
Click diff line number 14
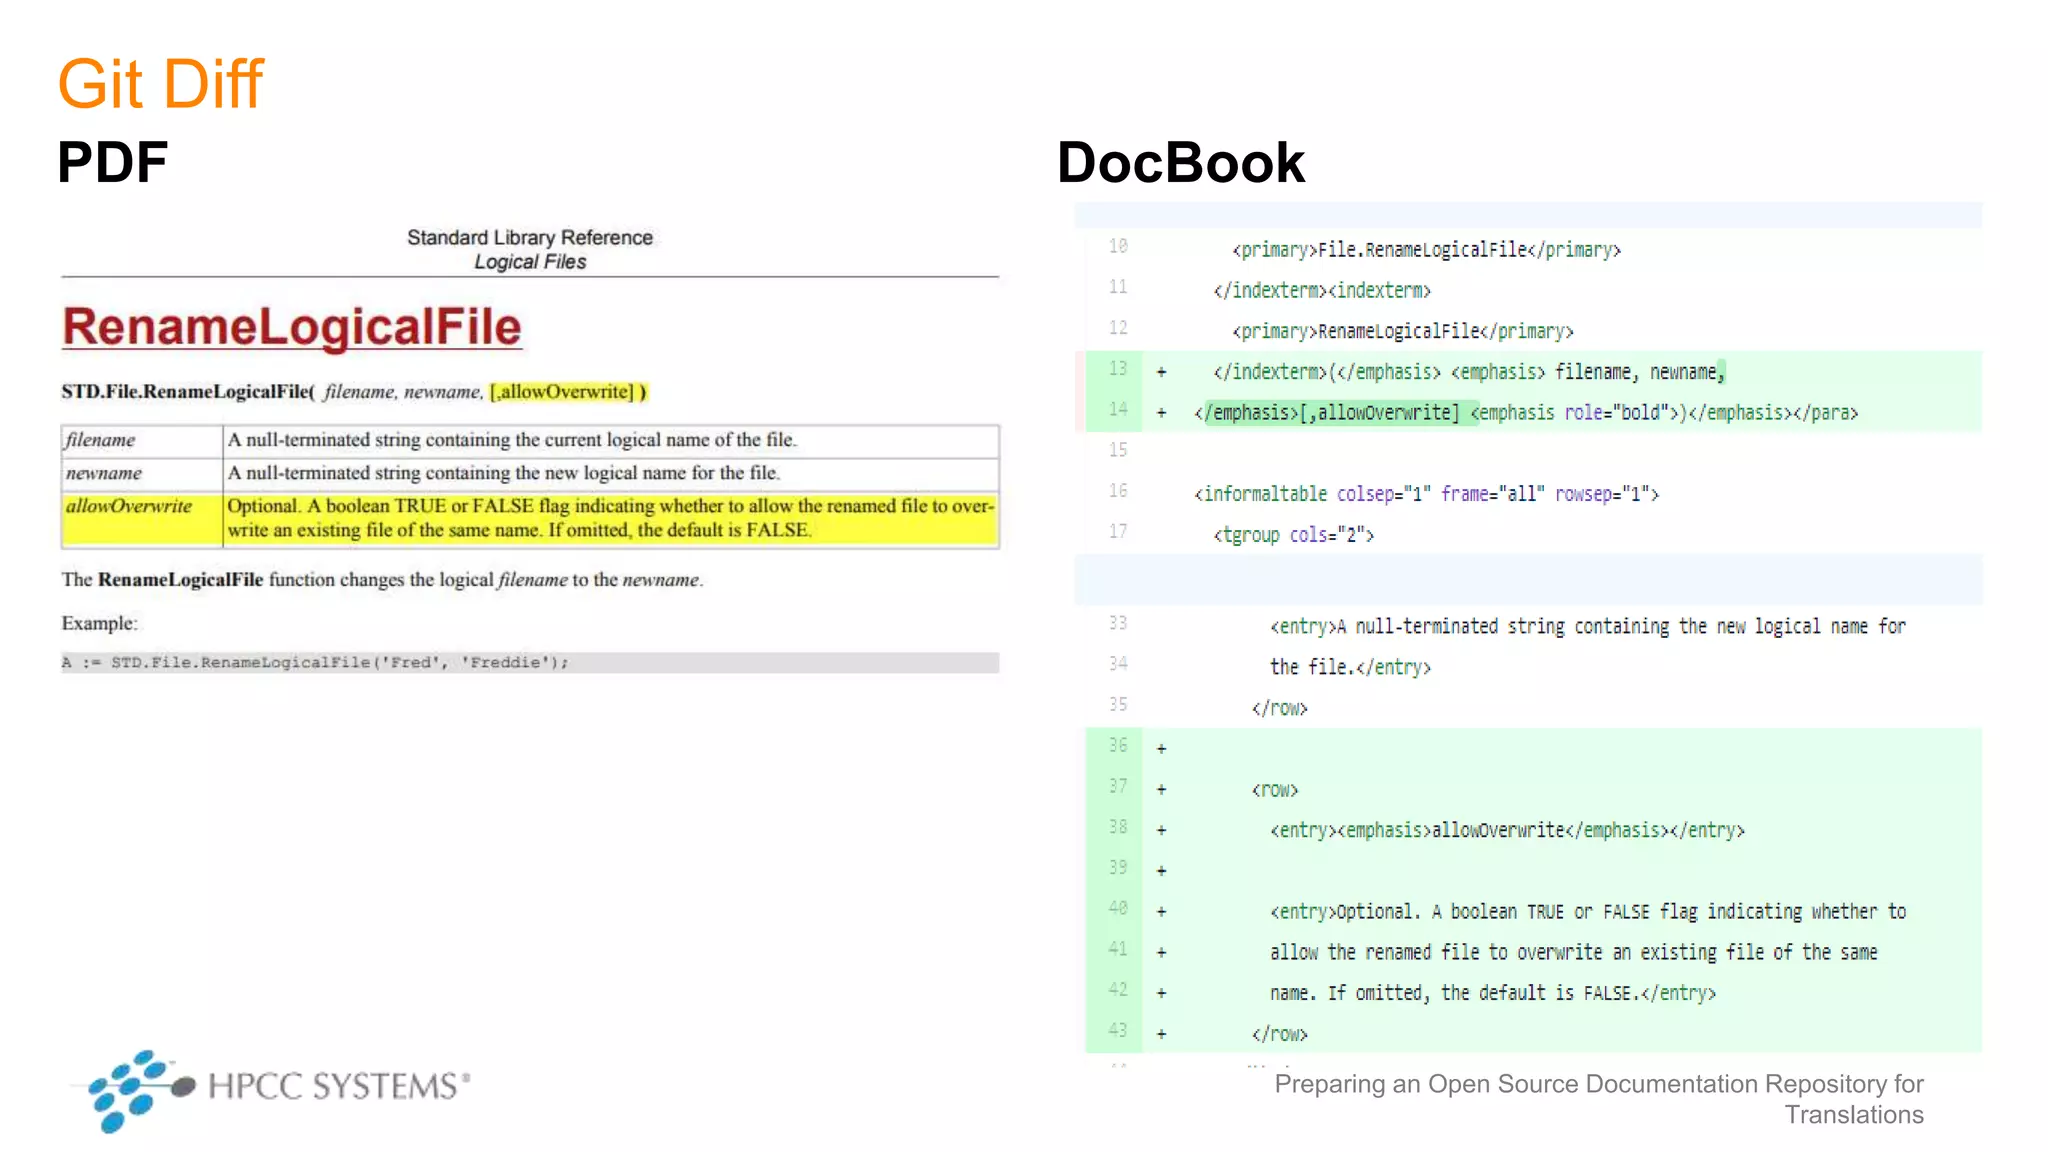(1118, 409)
